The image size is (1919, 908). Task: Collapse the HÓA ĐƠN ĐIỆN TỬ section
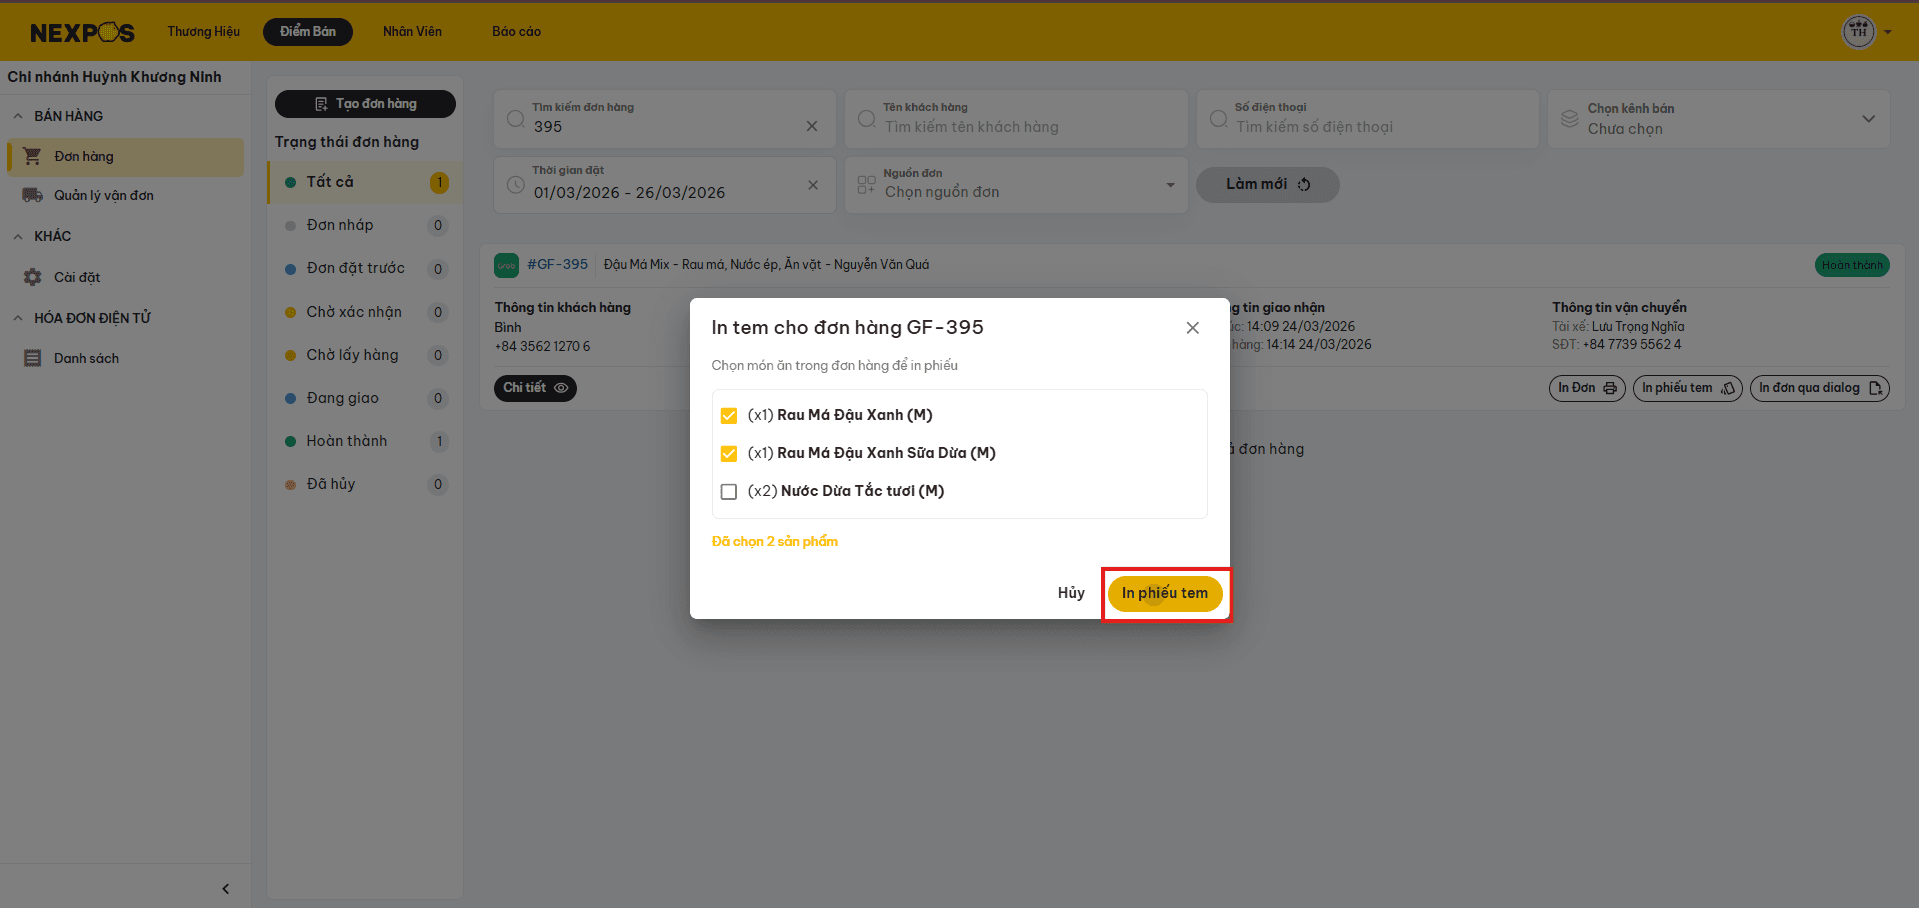click(18, 318)
